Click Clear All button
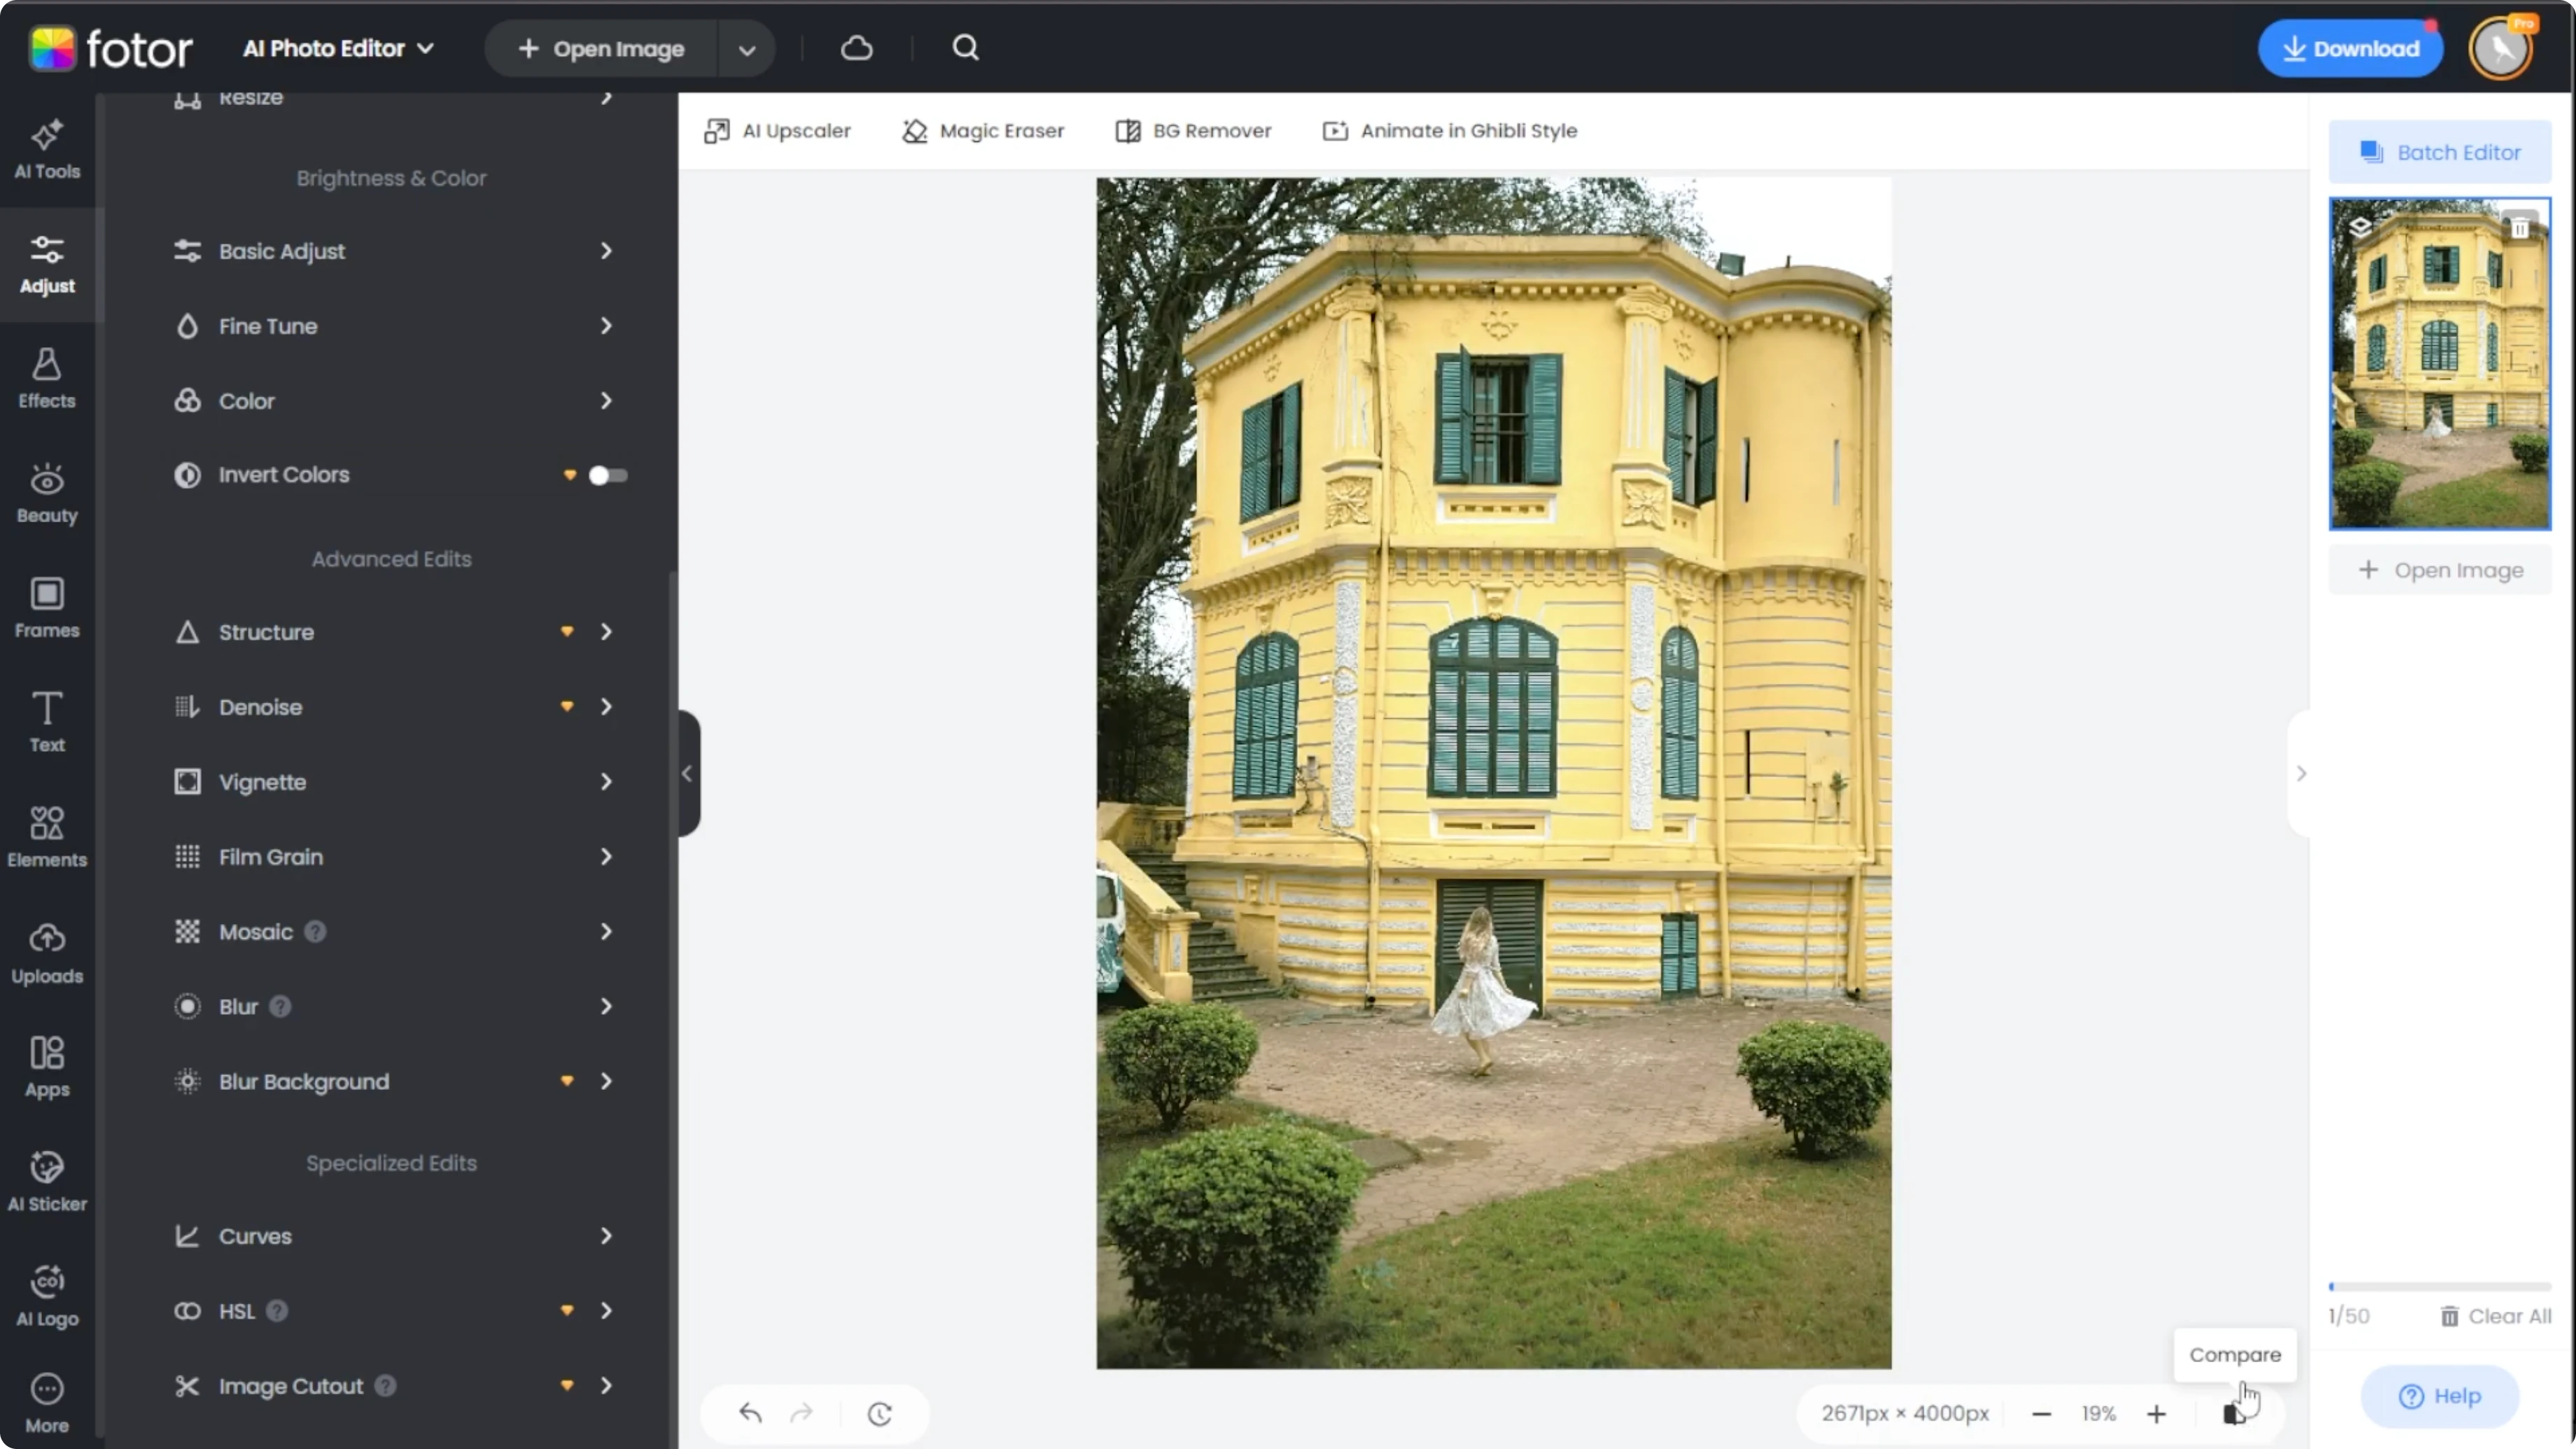 click(2496, 1317)
